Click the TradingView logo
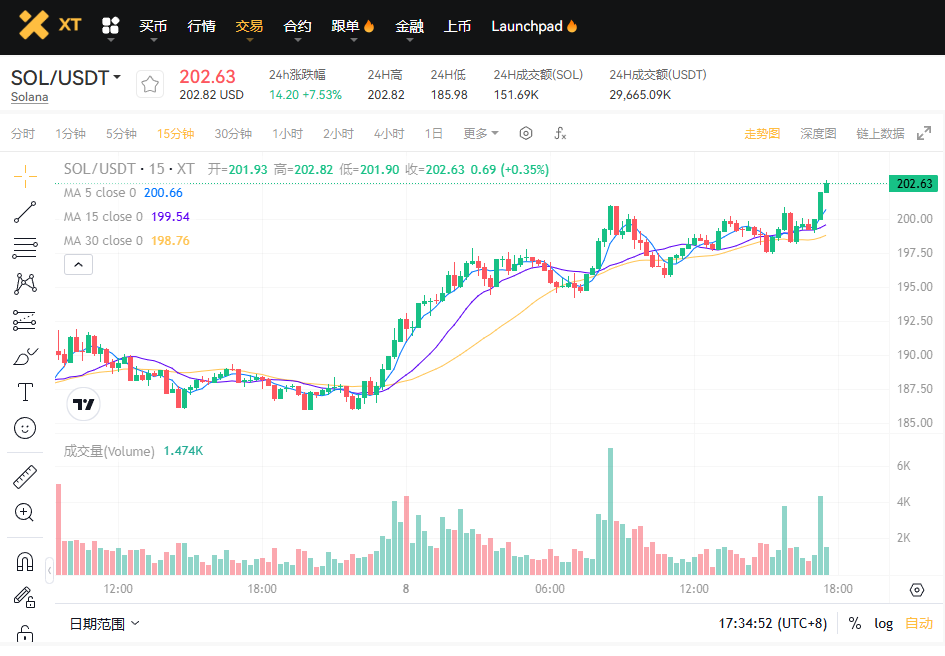Screen dimensions: 945x656 [83, 404]
